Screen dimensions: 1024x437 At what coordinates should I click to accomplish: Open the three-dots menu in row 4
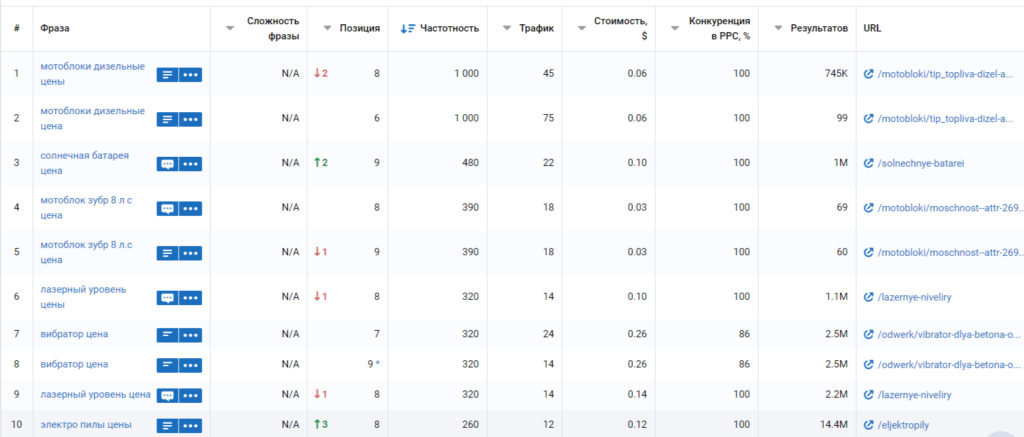click(x=190, y=209)
